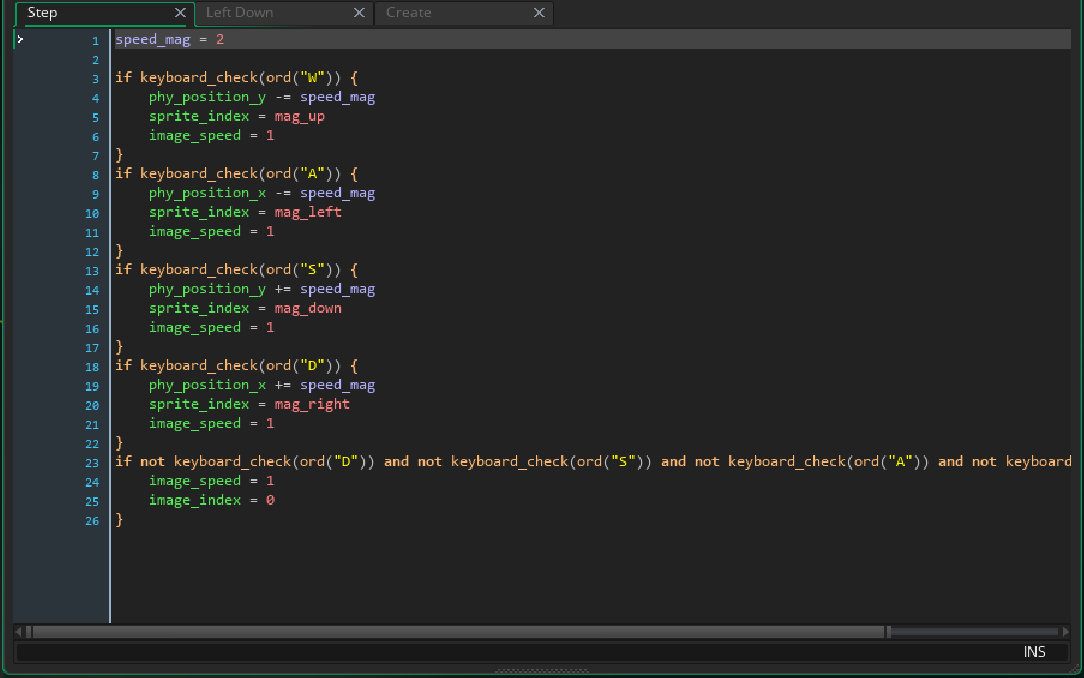Click 'sprite_index = mag_left' line

click(x=245, y=212)
